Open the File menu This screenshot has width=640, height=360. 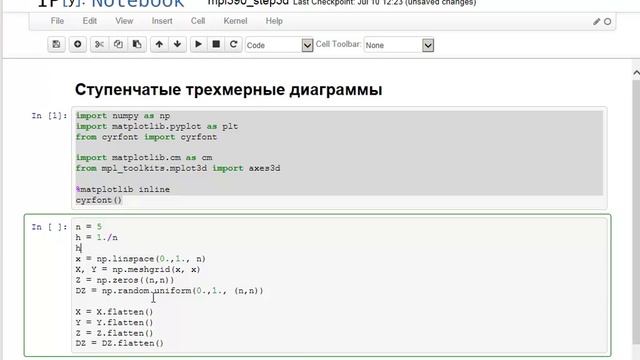57,21
